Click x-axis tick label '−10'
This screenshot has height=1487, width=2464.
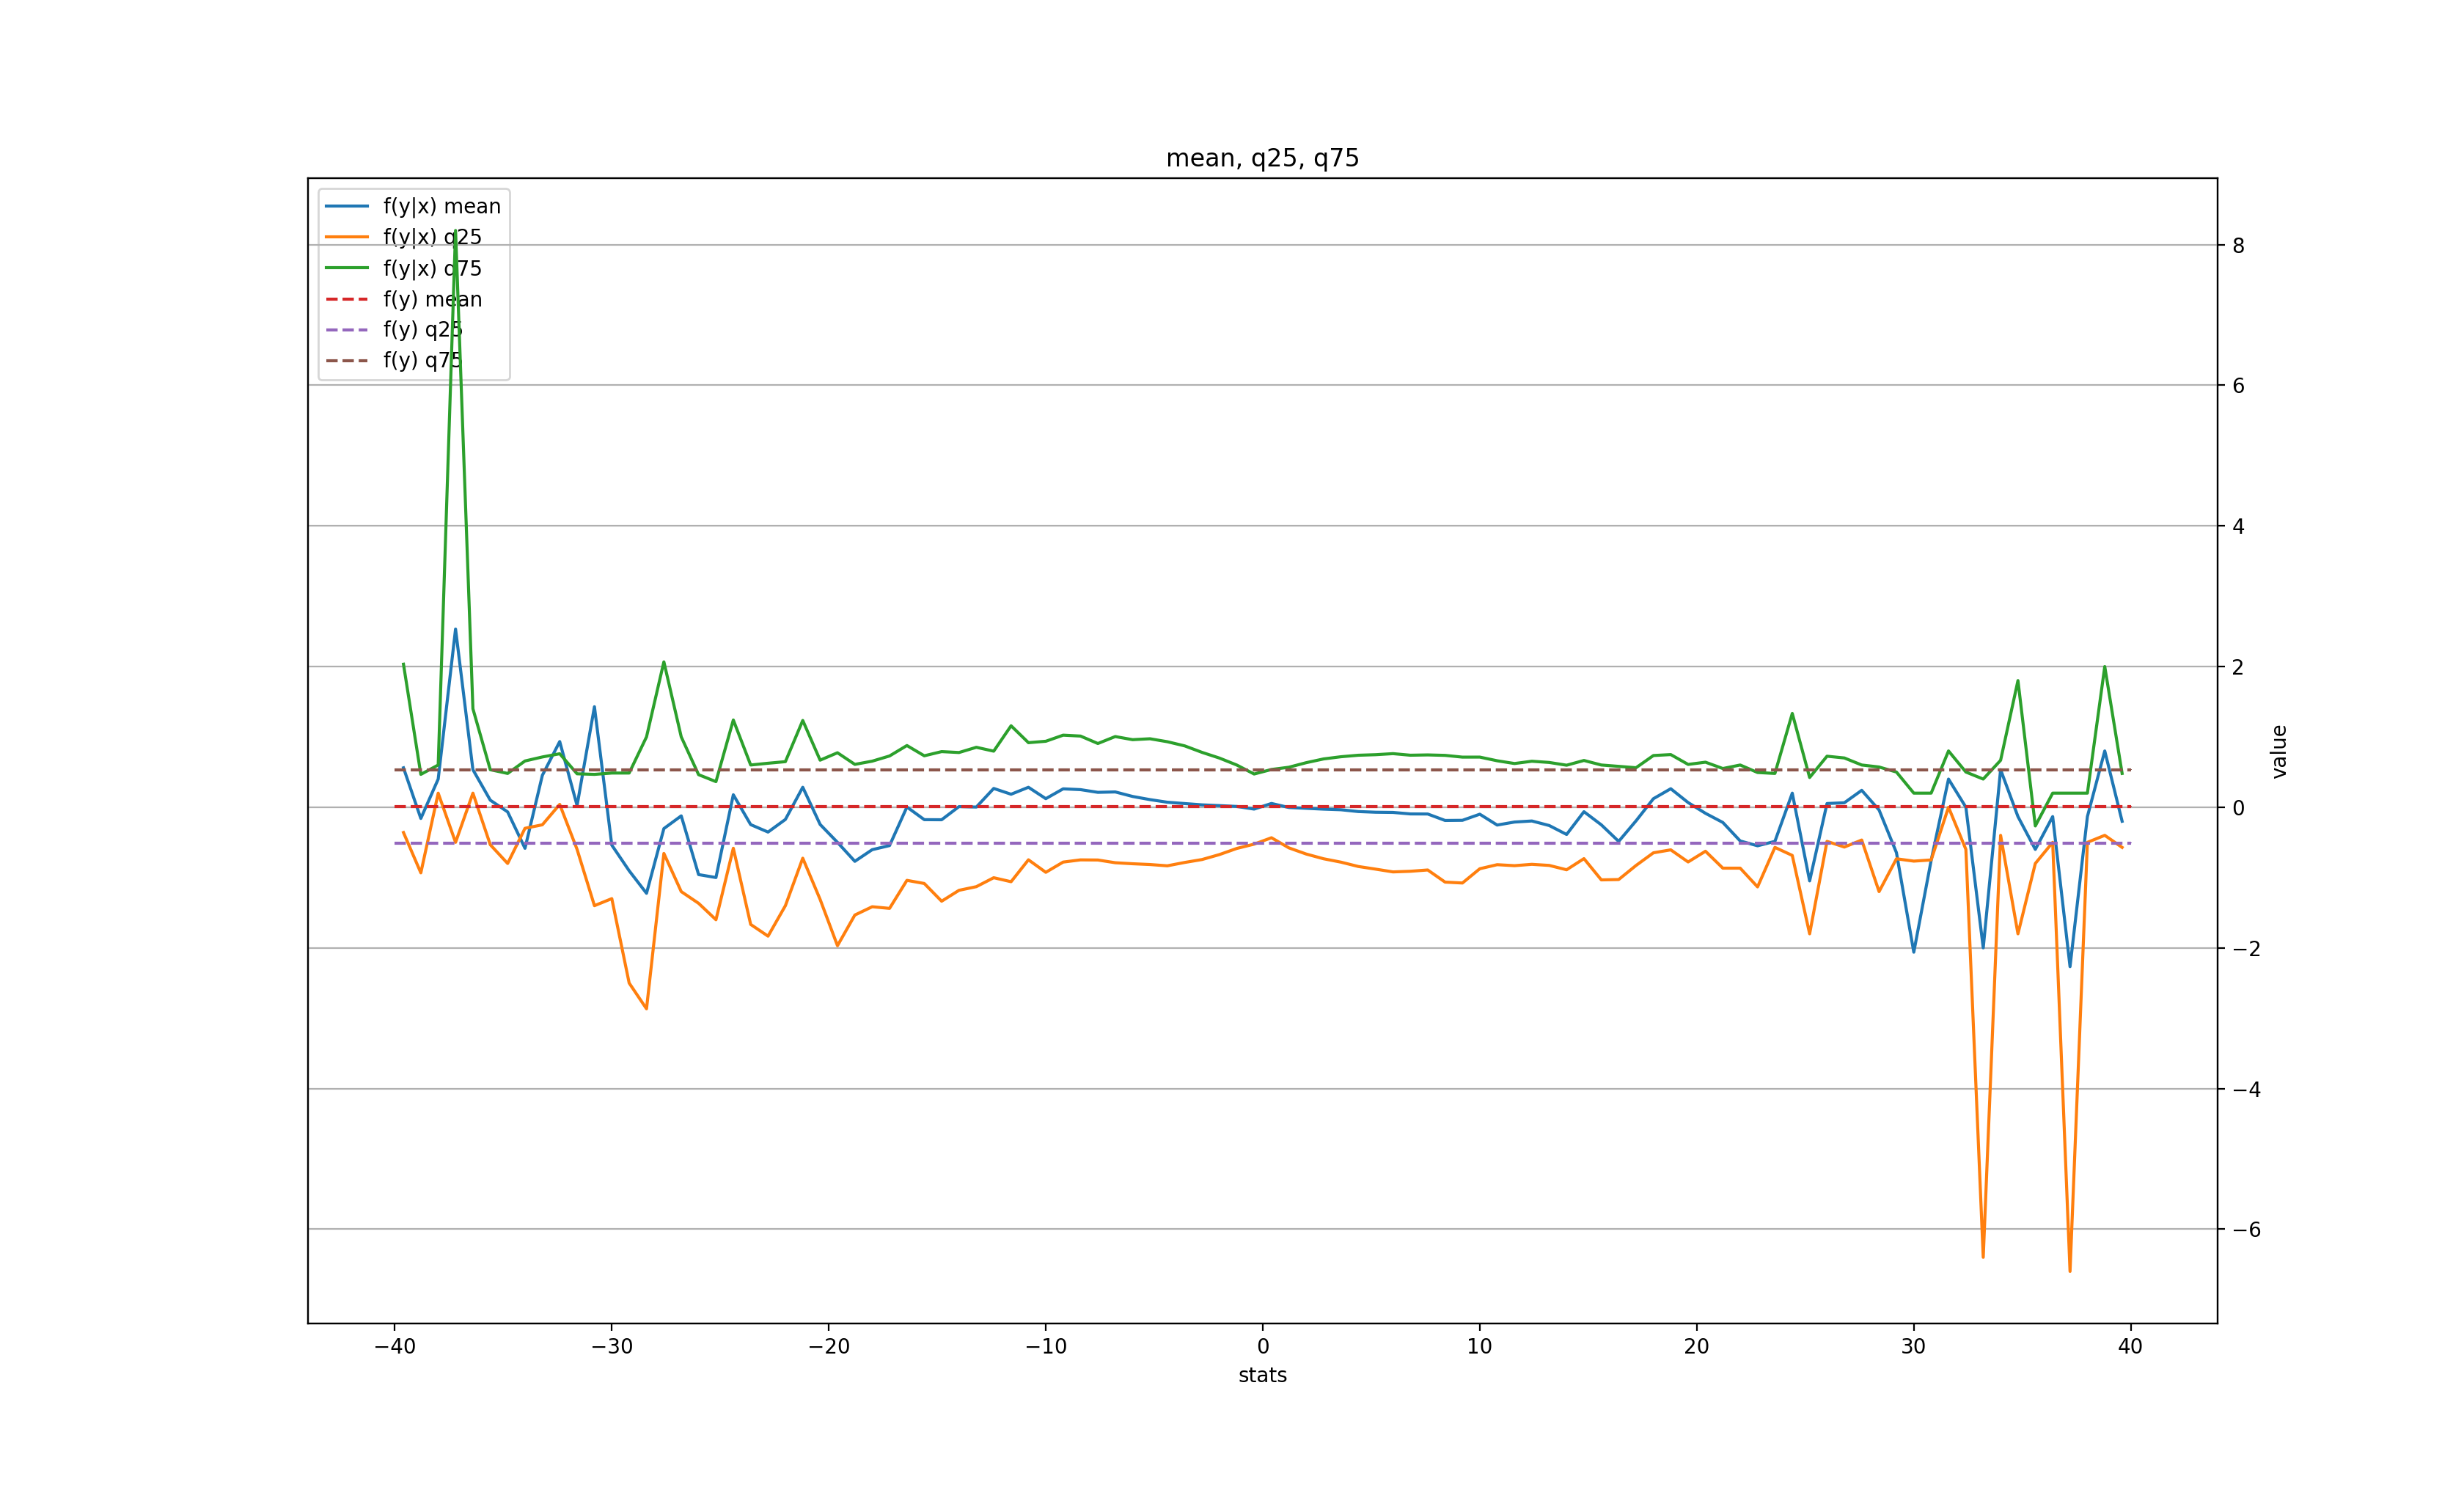pyautogui.click(x=1046, y=1347)
